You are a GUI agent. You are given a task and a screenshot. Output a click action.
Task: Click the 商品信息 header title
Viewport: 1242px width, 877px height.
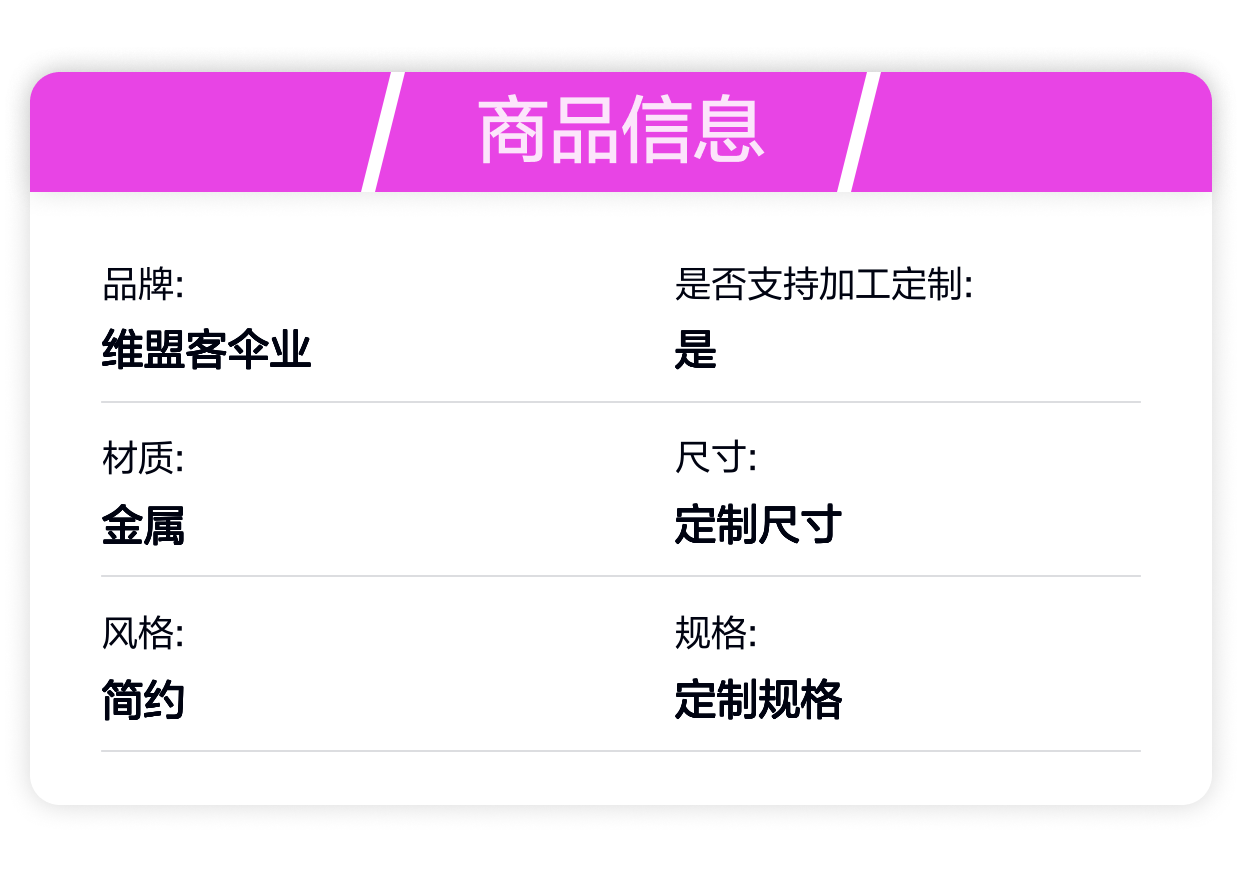621,131
